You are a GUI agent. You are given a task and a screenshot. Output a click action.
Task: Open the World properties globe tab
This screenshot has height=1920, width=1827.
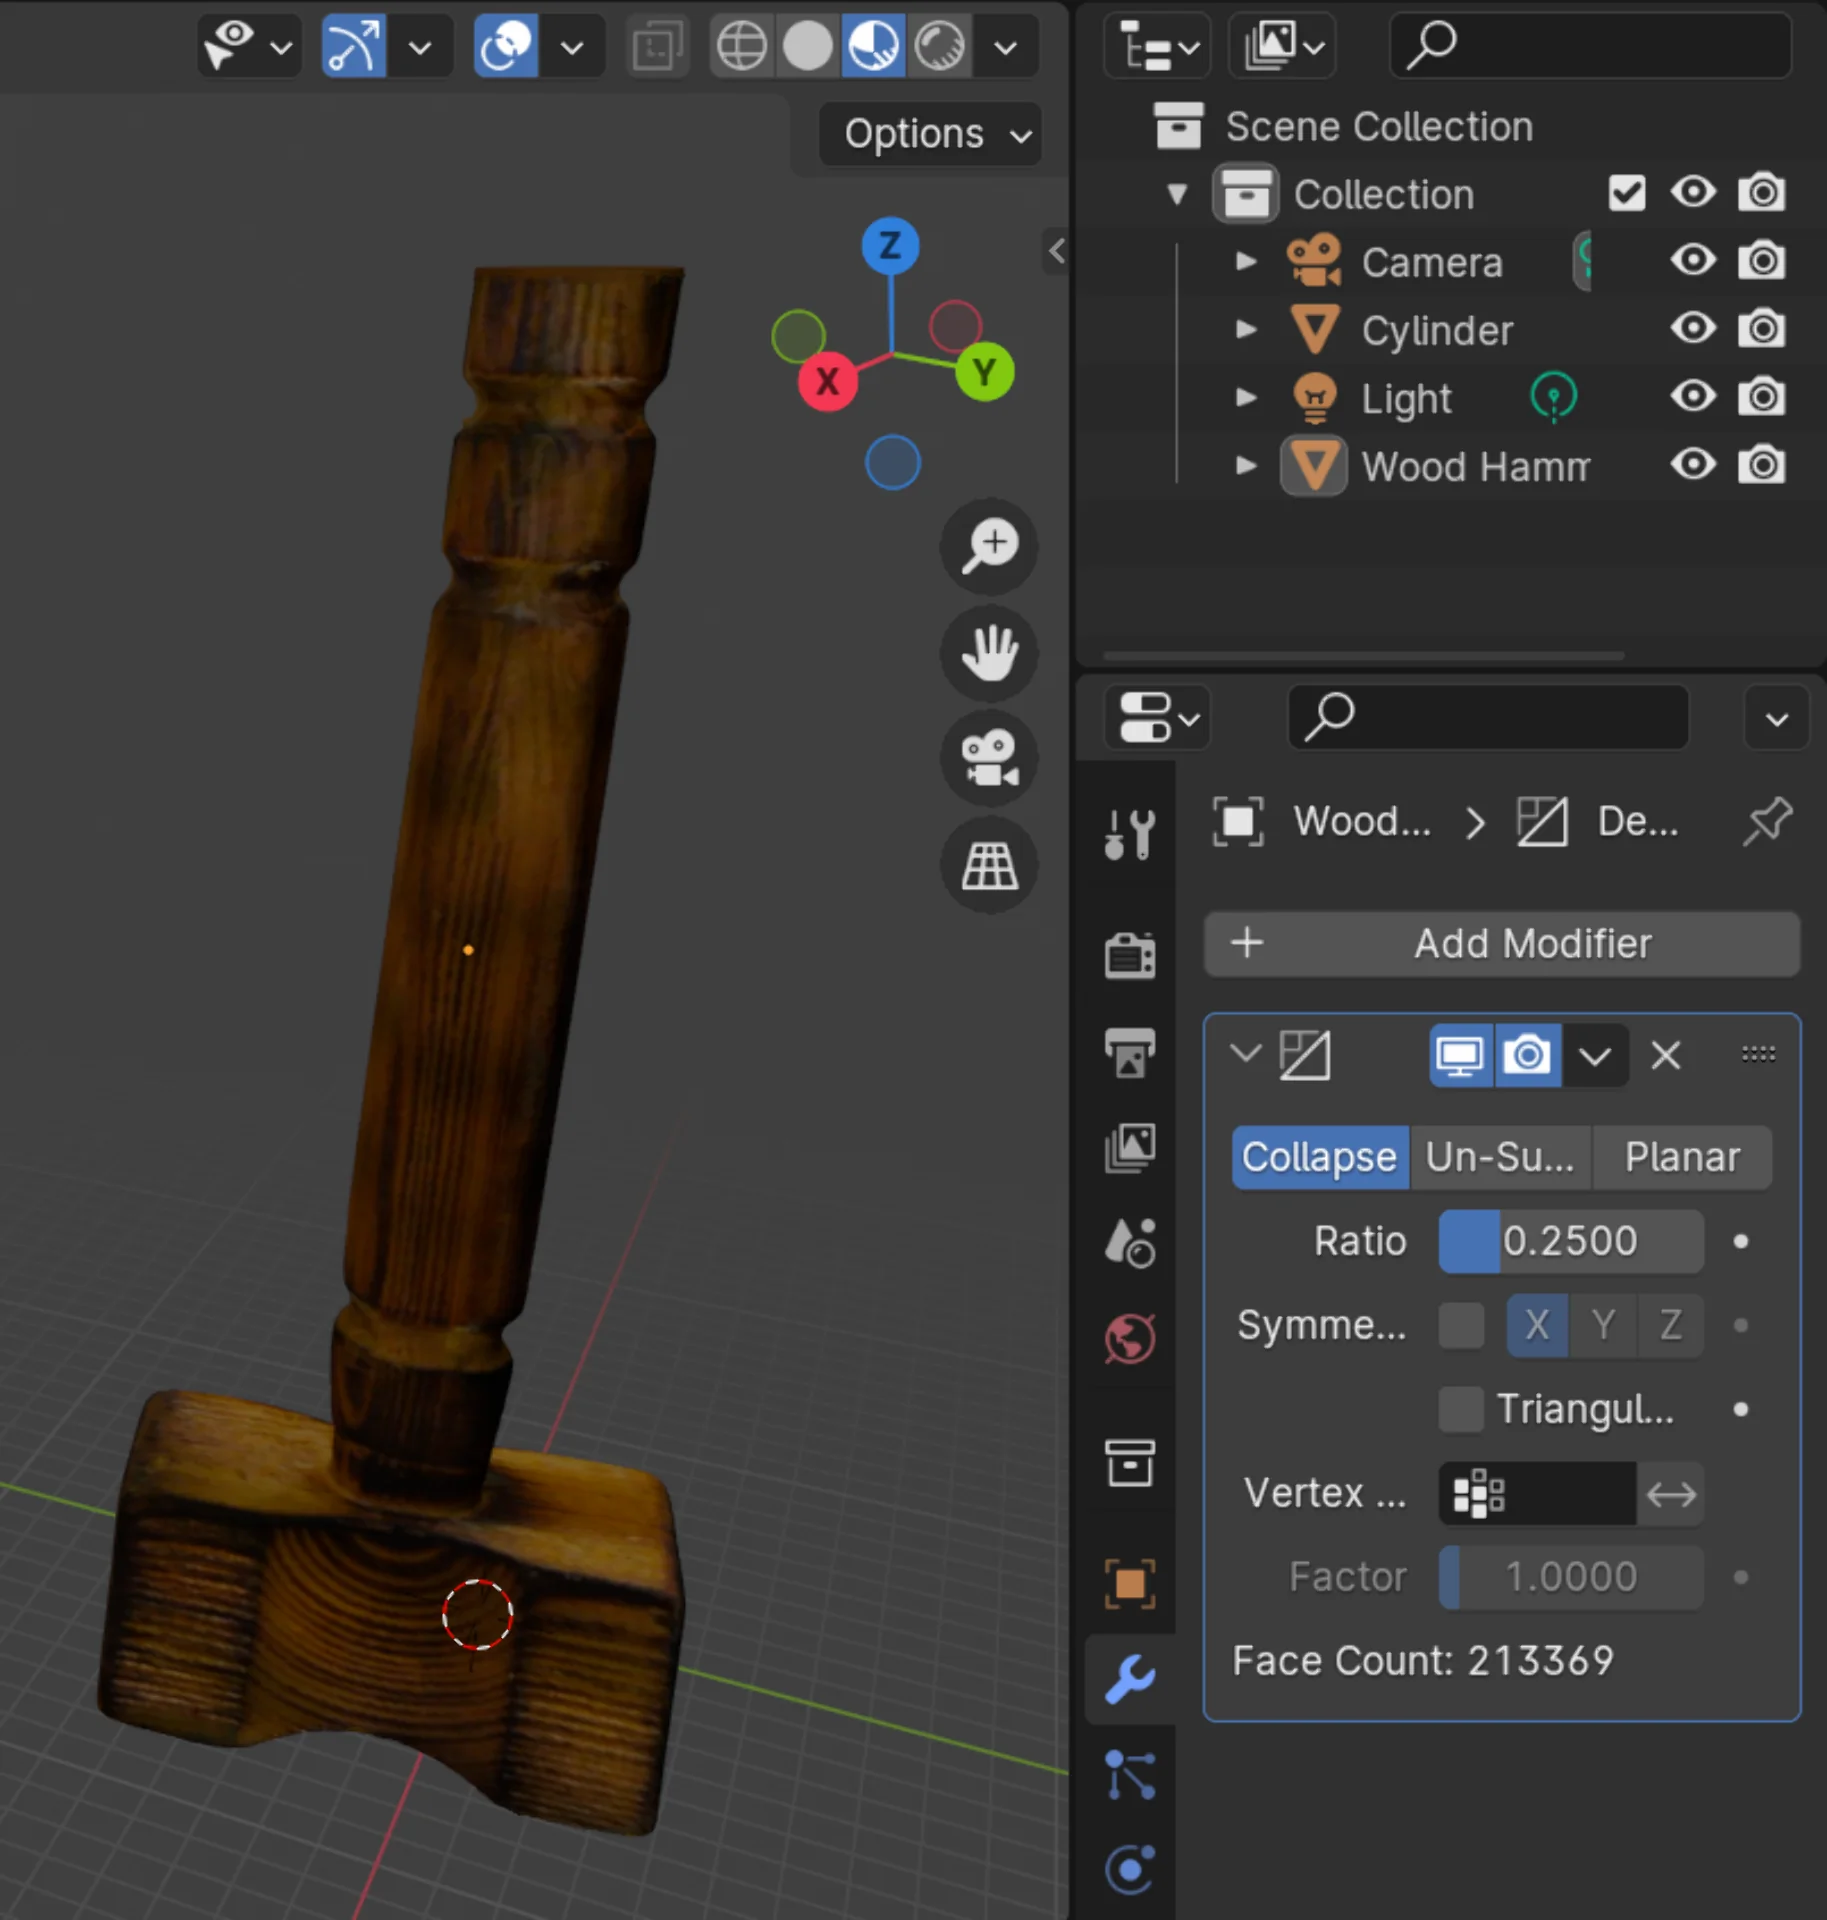pyautogui.click(x=1130, y=1338)
